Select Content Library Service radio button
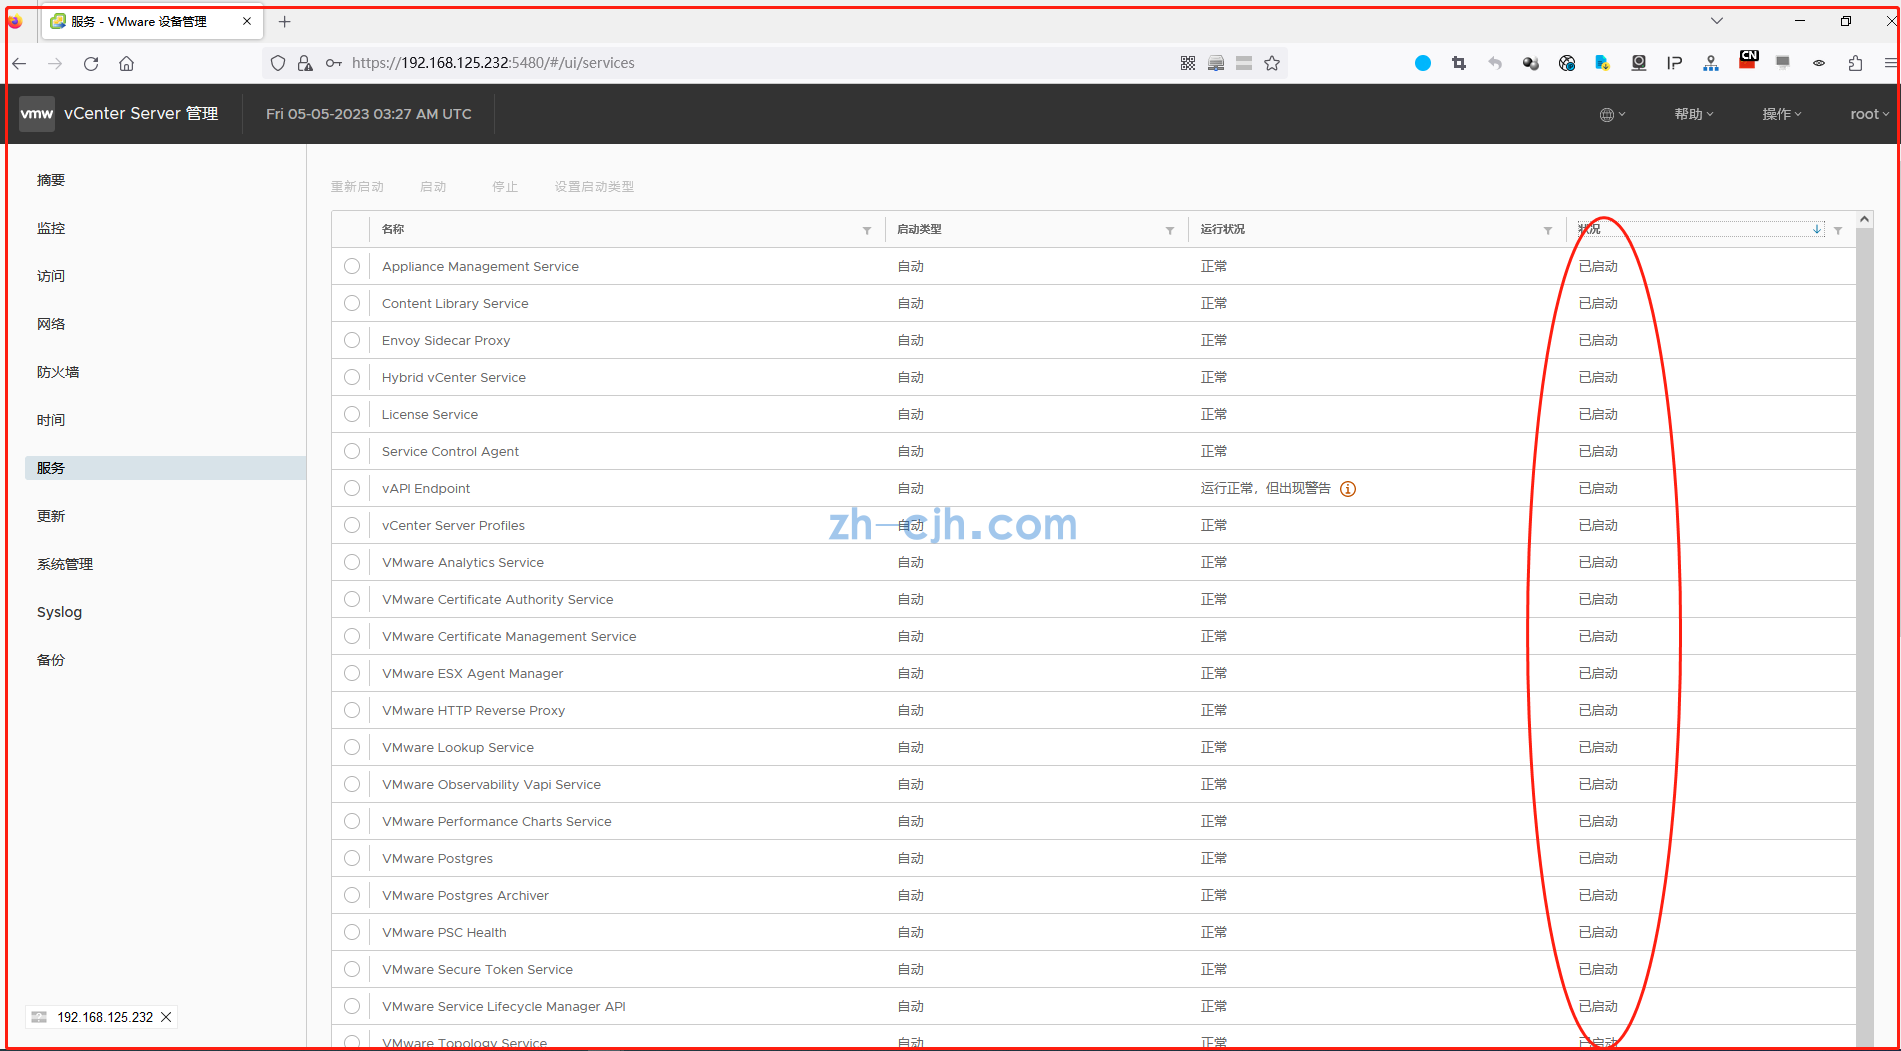 (x=352, y=303)
